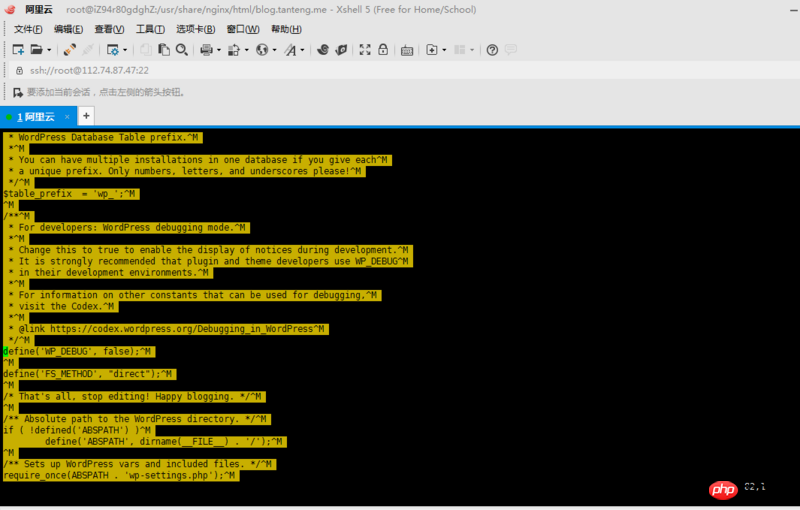Click the define('WP_DEBUG', false) line
Screen dimensions: 800x510
pos(79,351)
